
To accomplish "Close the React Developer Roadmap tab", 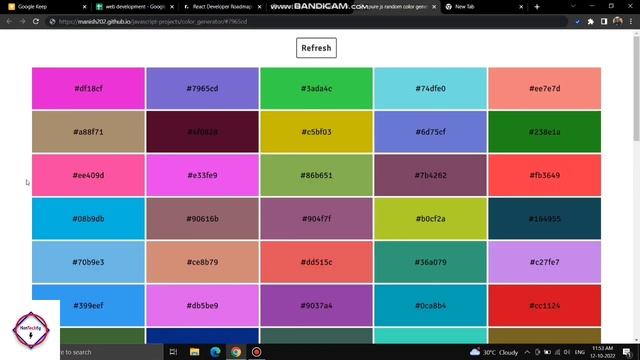I will 259,7.
